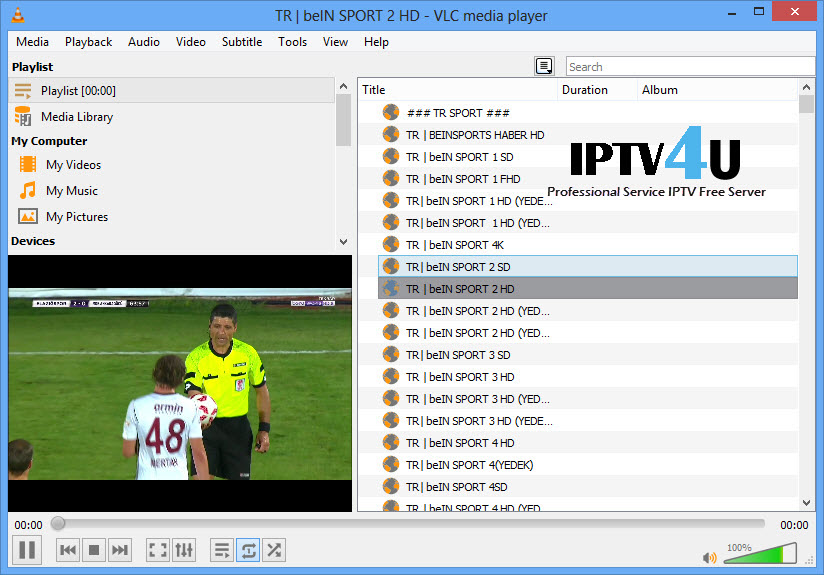Maximize the VLC window

pyautogui.click(x=758, y=12)
